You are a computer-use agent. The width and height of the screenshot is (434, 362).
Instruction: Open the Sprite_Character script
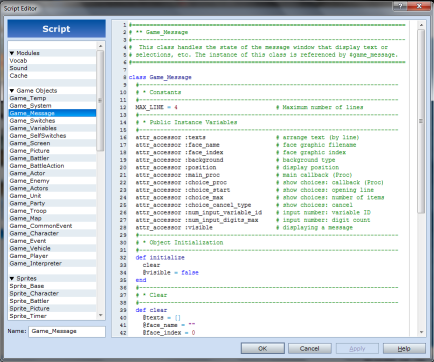pos(52,293)
